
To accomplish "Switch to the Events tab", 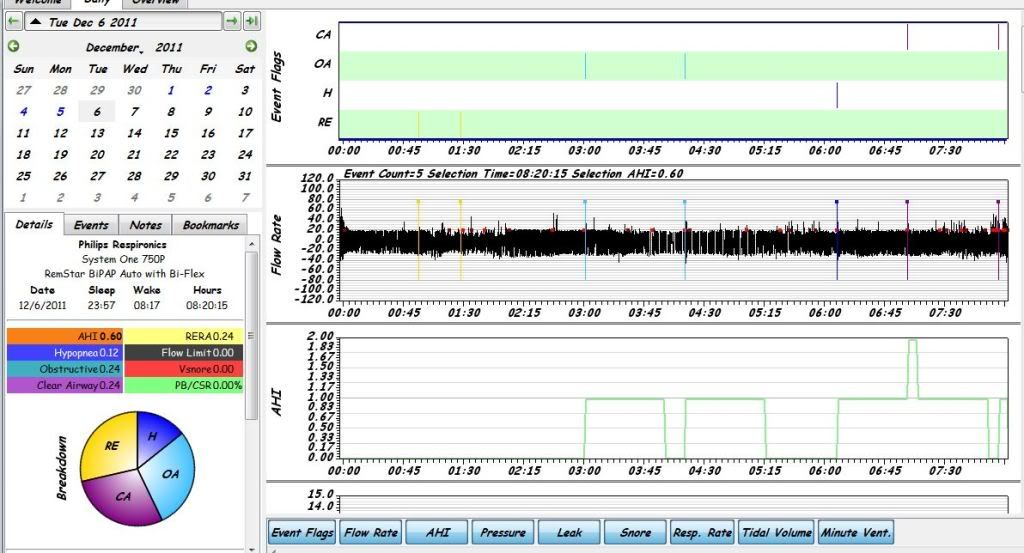I will 91,225.
